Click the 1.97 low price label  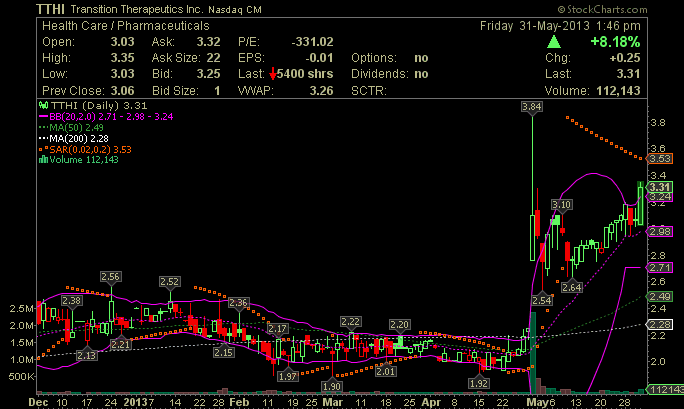[287, 376]
